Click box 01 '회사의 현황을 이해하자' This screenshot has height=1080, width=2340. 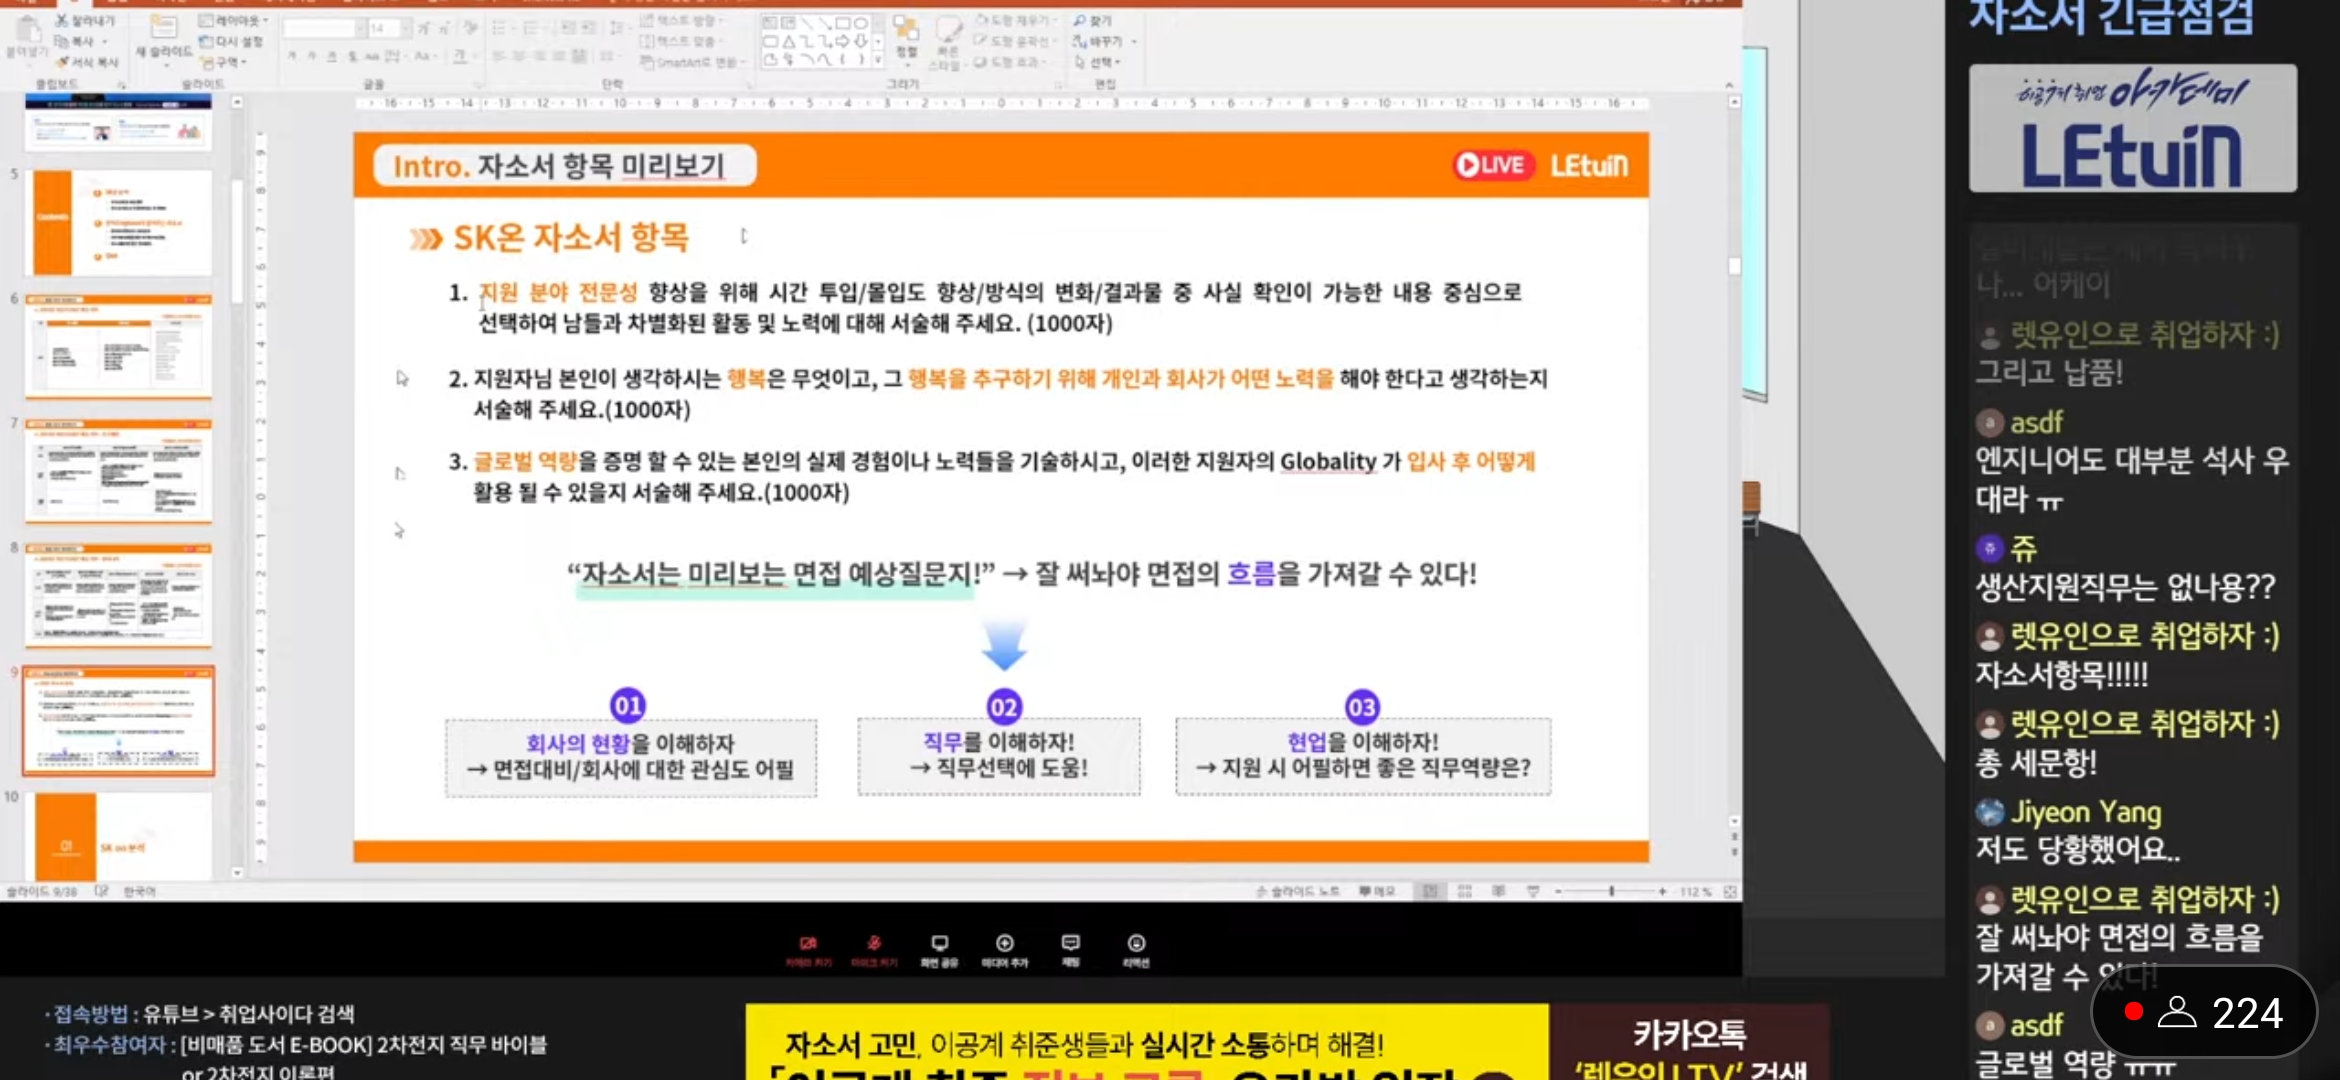click(630, 757)
